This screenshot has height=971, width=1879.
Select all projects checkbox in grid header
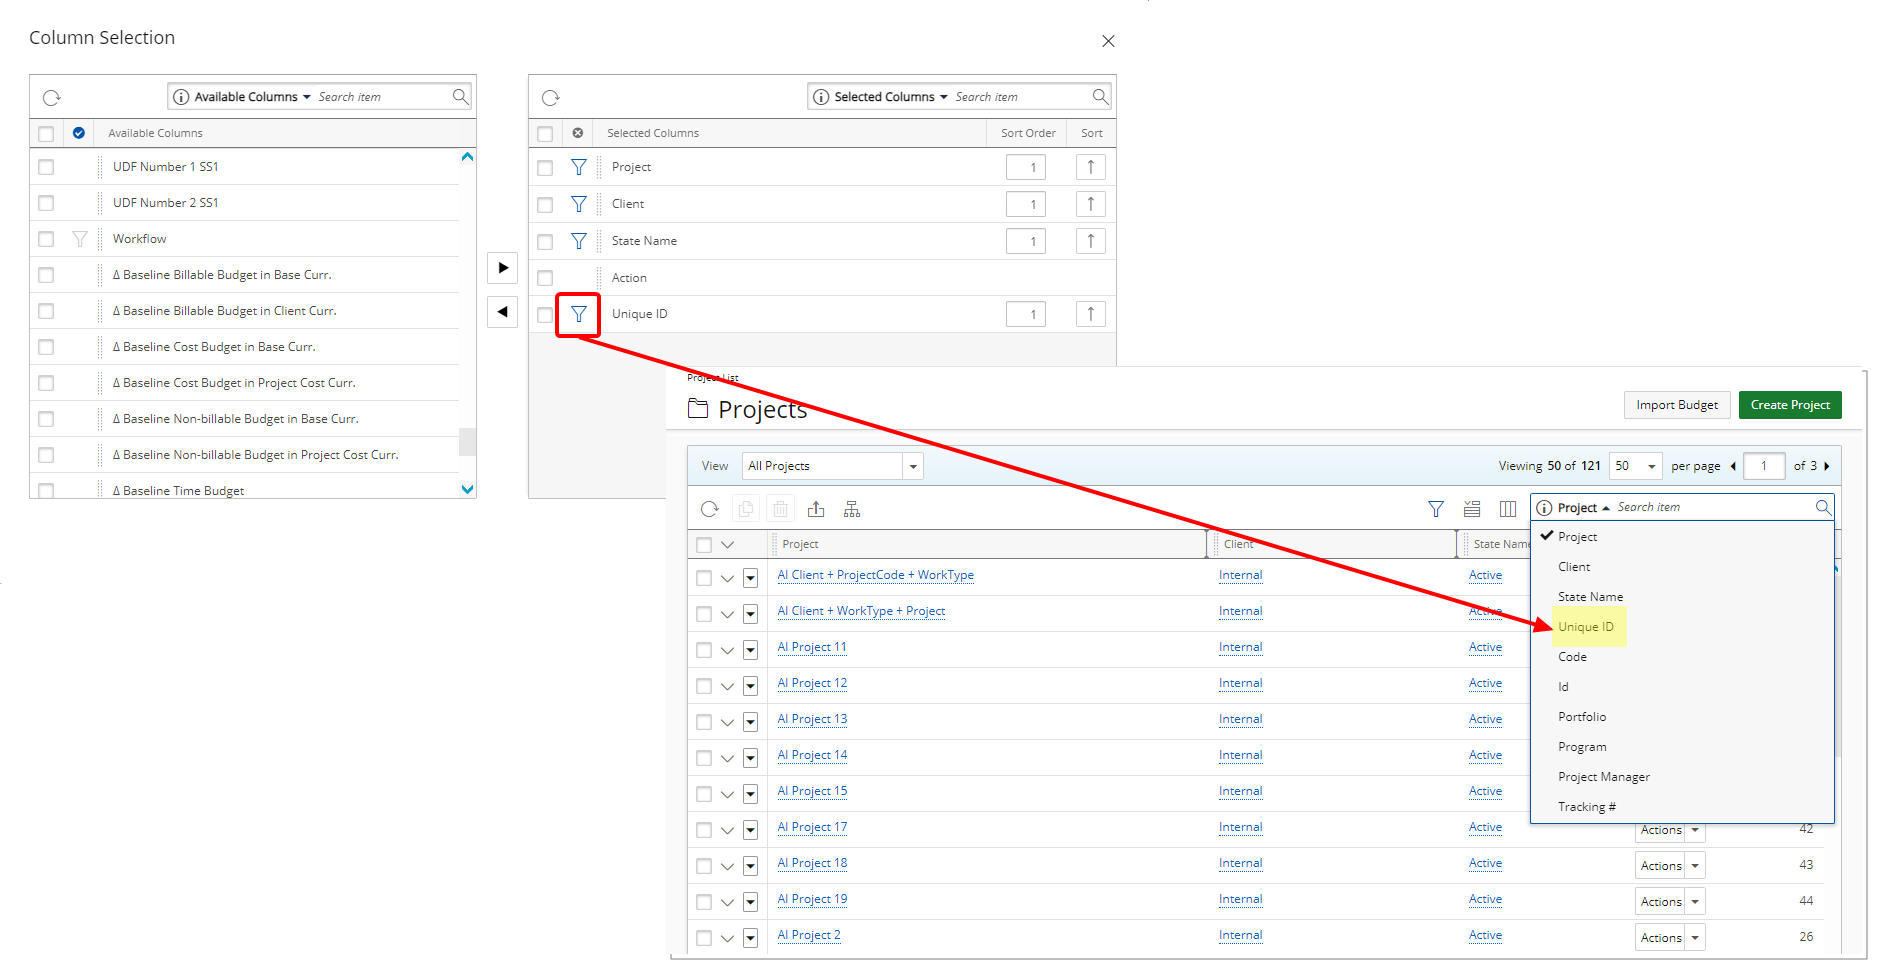(704, 545)
